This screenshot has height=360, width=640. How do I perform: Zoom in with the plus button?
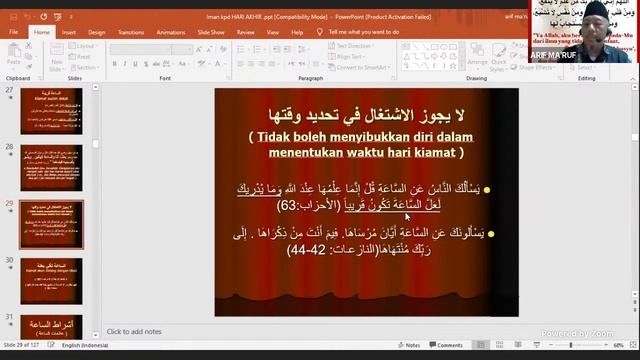(606, 345)
